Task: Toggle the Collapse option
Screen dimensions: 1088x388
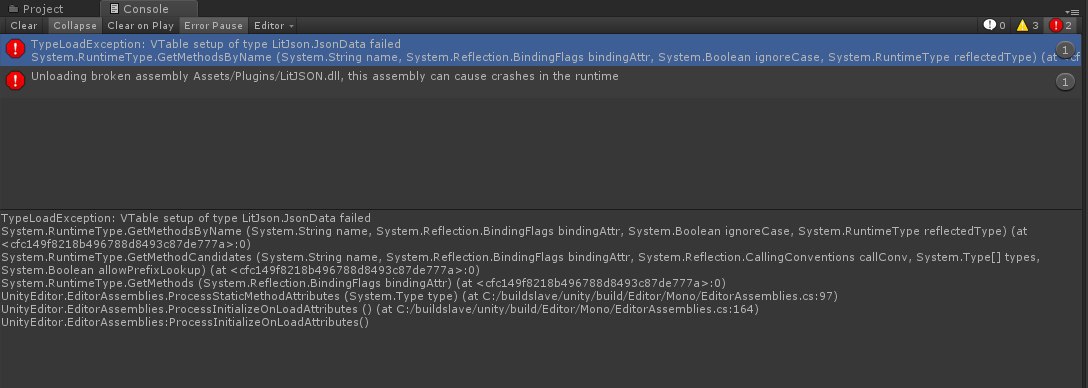Action: 75,26
